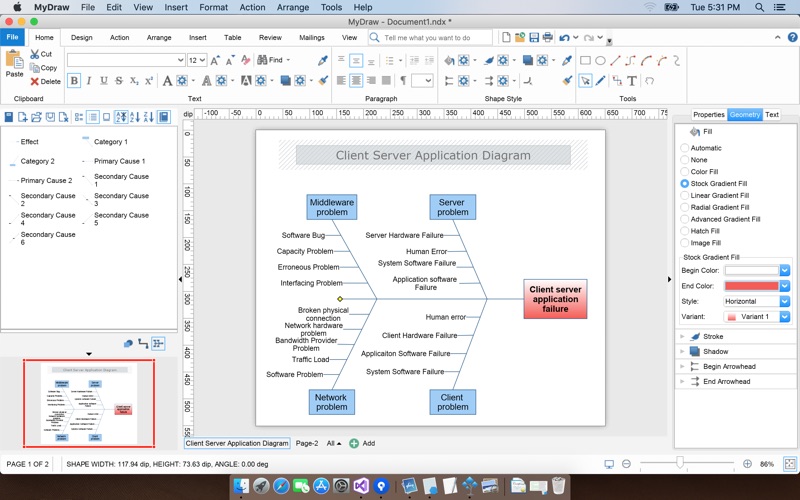Image resolution: width=800 pixels, height=500 pixels.
Task: Toggle Underline text formatting
Action: (x=104, y=81)
